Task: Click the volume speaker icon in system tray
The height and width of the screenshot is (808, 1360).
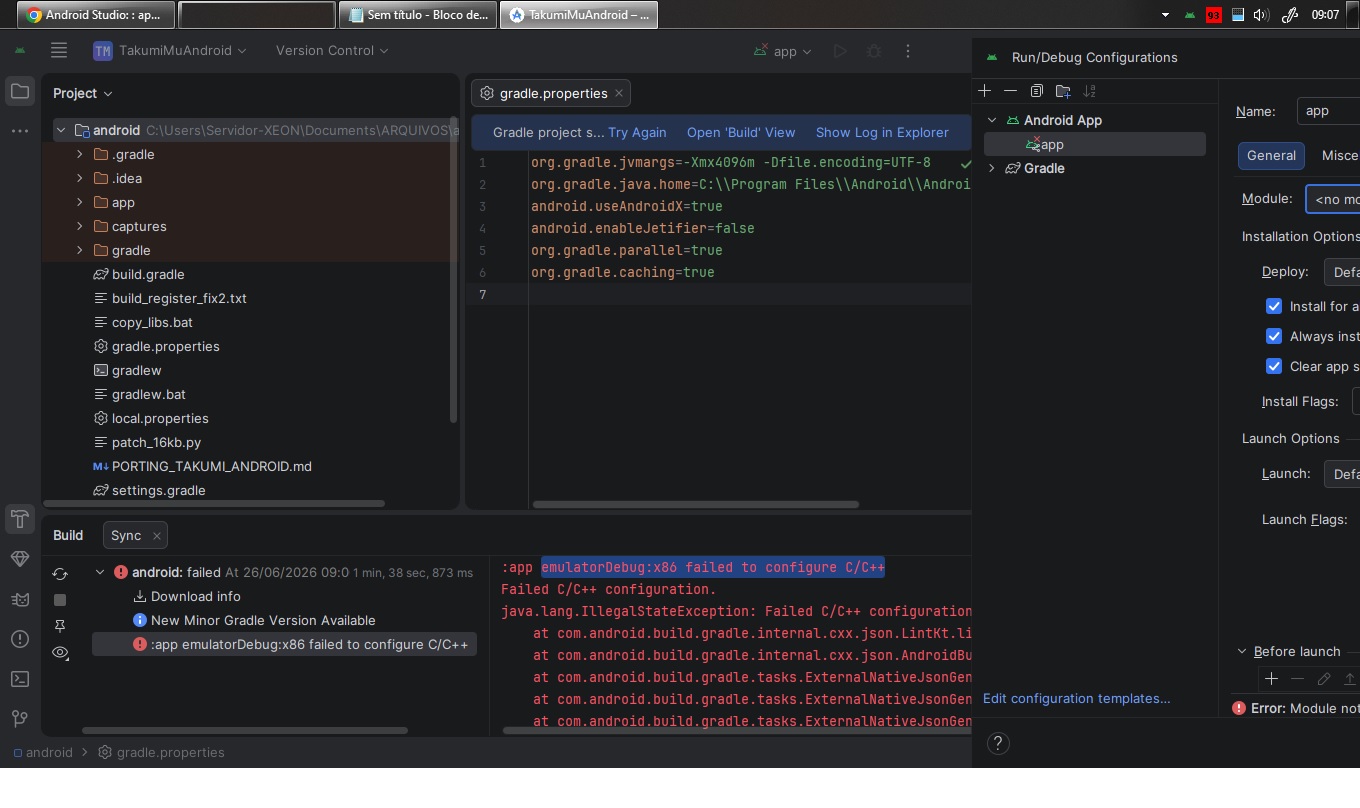Action: (1260, 15)
